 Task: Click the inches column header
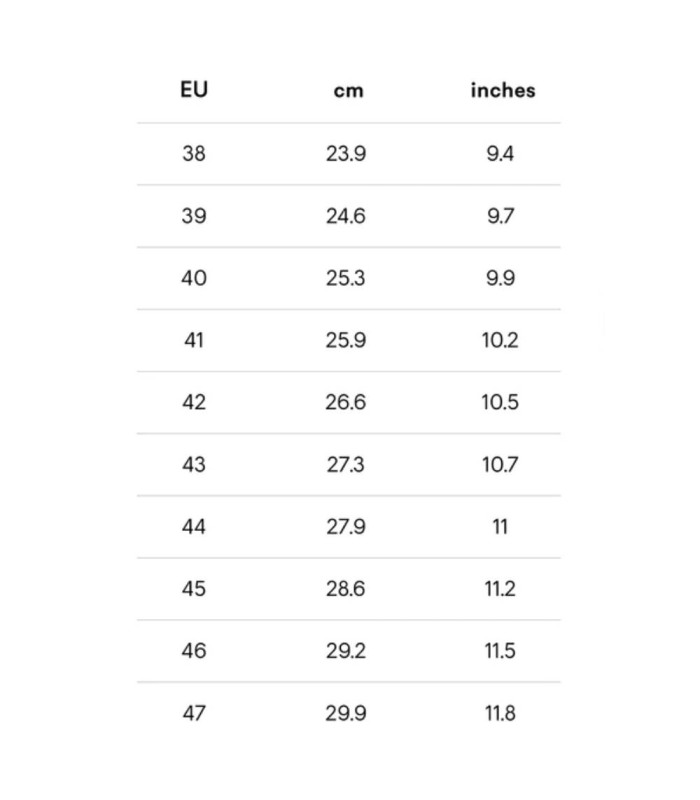[x=502, y=90]
